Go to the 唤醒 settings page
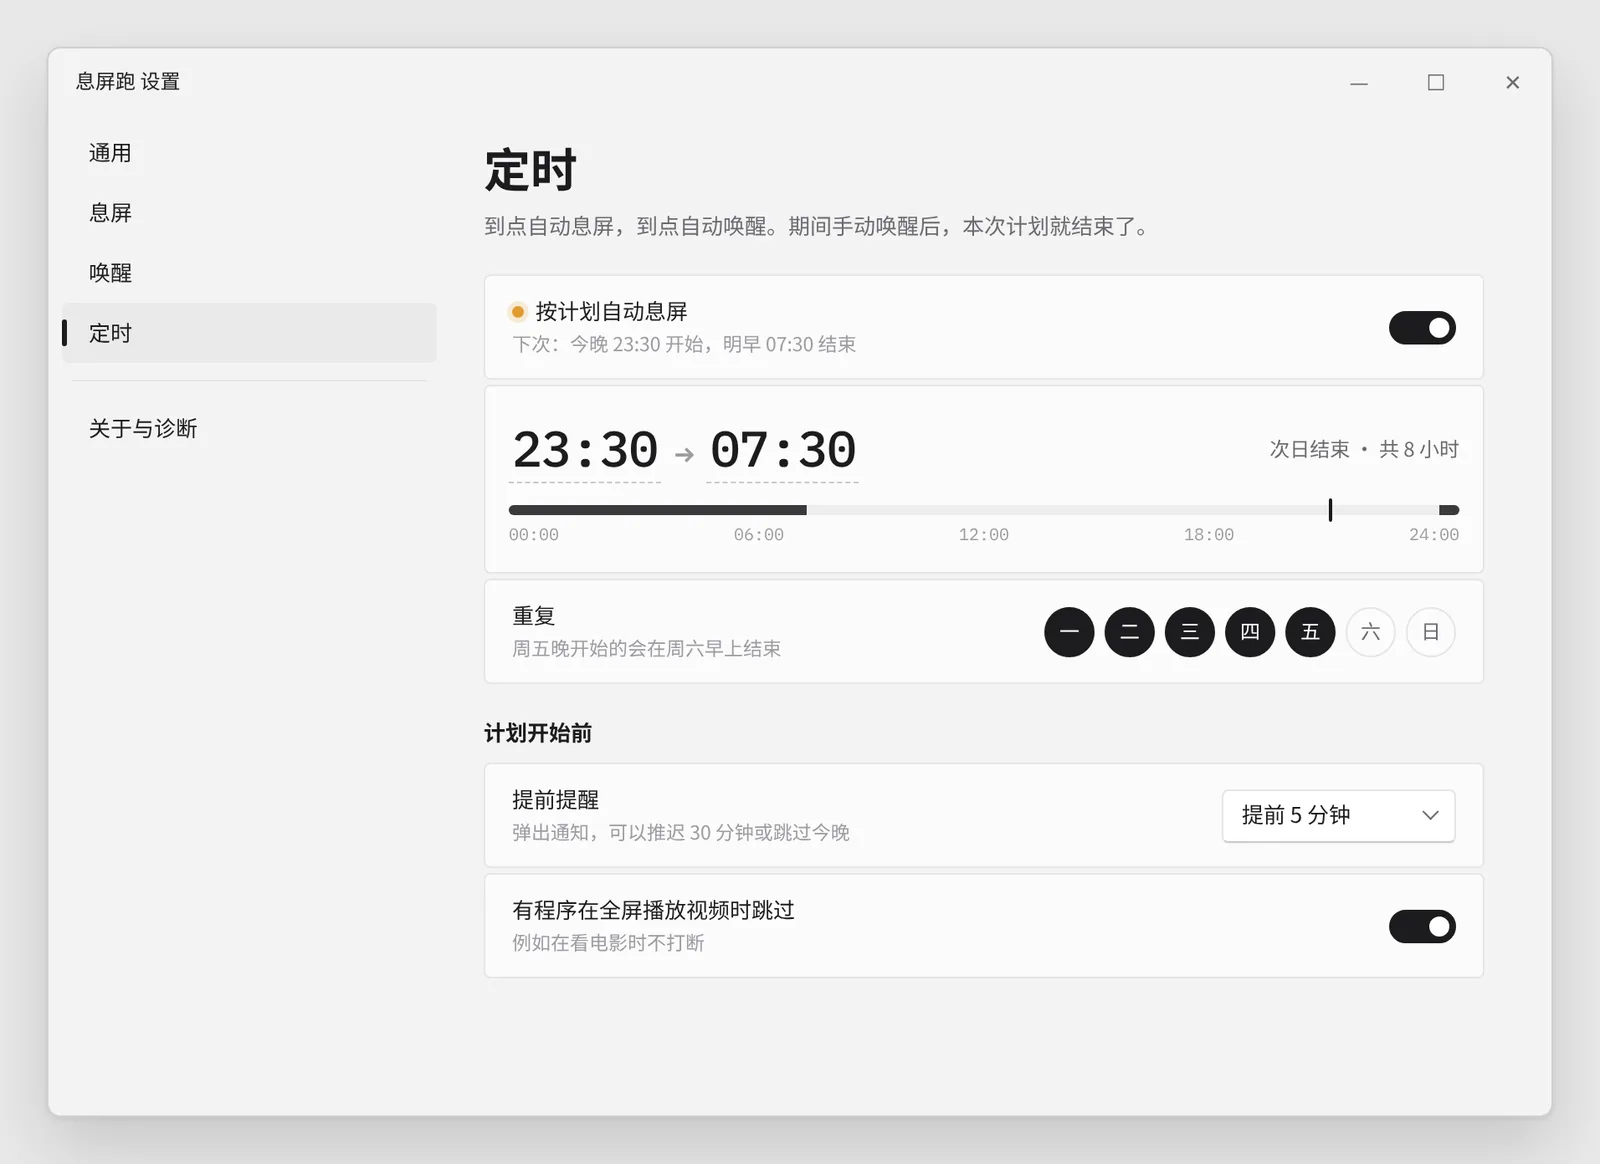Image resolution: width=1600 pixels, height=1164 pixels. (249, 273)
